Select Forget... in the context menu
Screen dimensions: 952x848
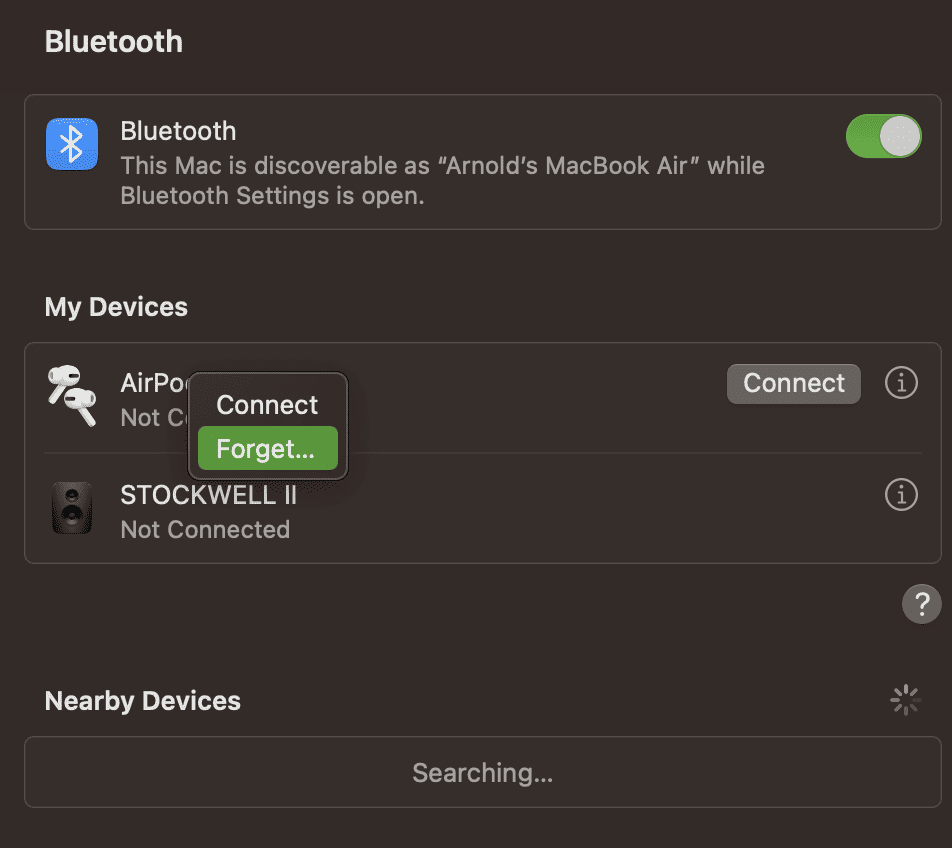[267, 449]
